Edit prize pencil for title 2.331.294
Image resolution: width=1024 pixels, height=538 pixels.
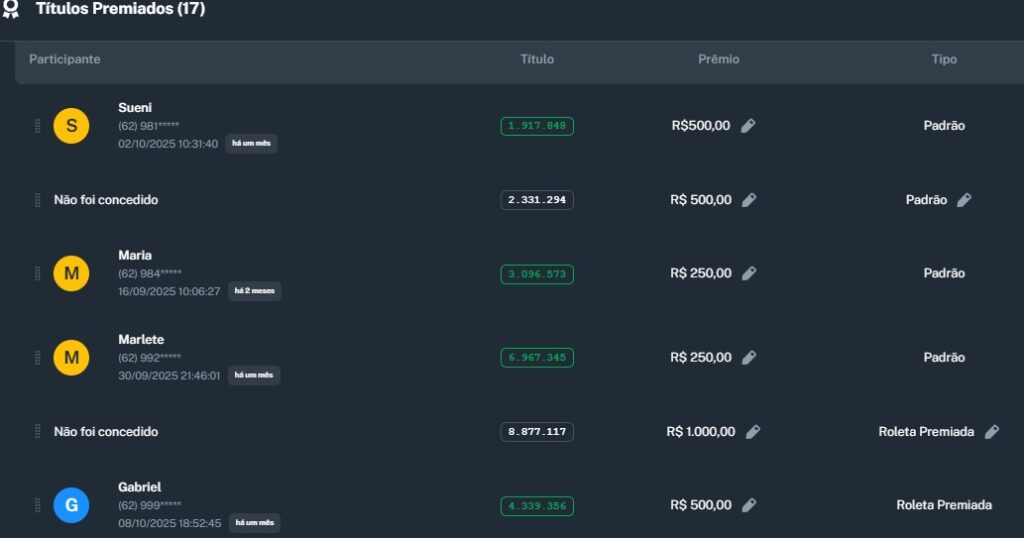tap(749, 200)
